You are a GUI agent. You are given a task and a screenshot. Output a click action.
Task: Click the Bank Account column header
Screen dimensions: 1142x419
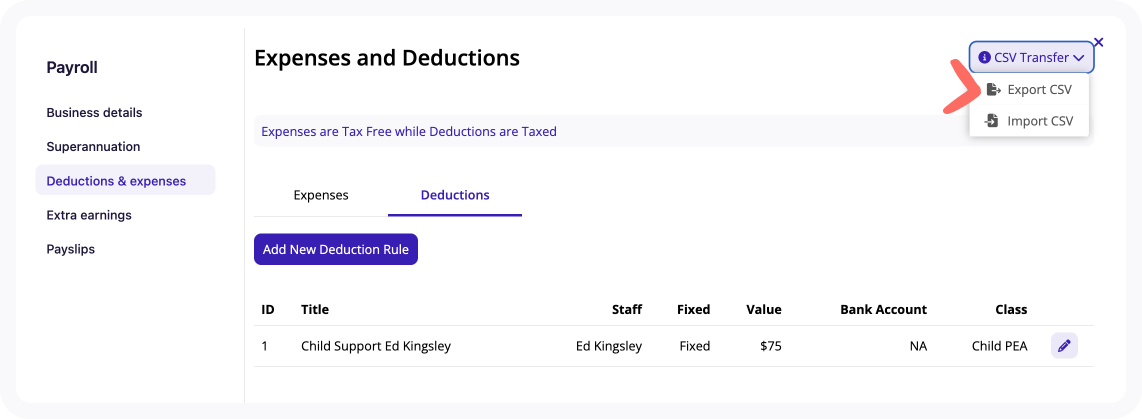tap(883, 310)
